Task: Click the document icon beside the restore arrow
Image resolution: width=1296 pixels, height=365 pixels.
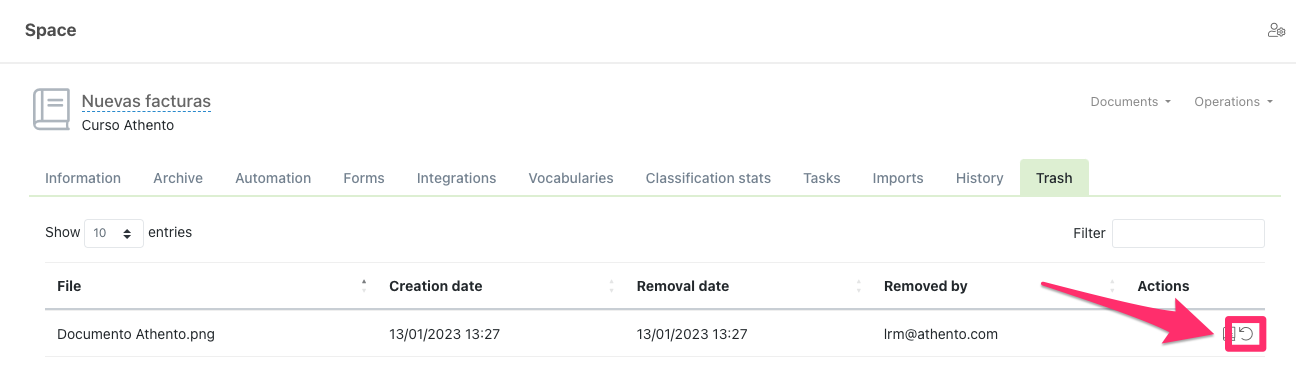Action: tap(1231, 334)
